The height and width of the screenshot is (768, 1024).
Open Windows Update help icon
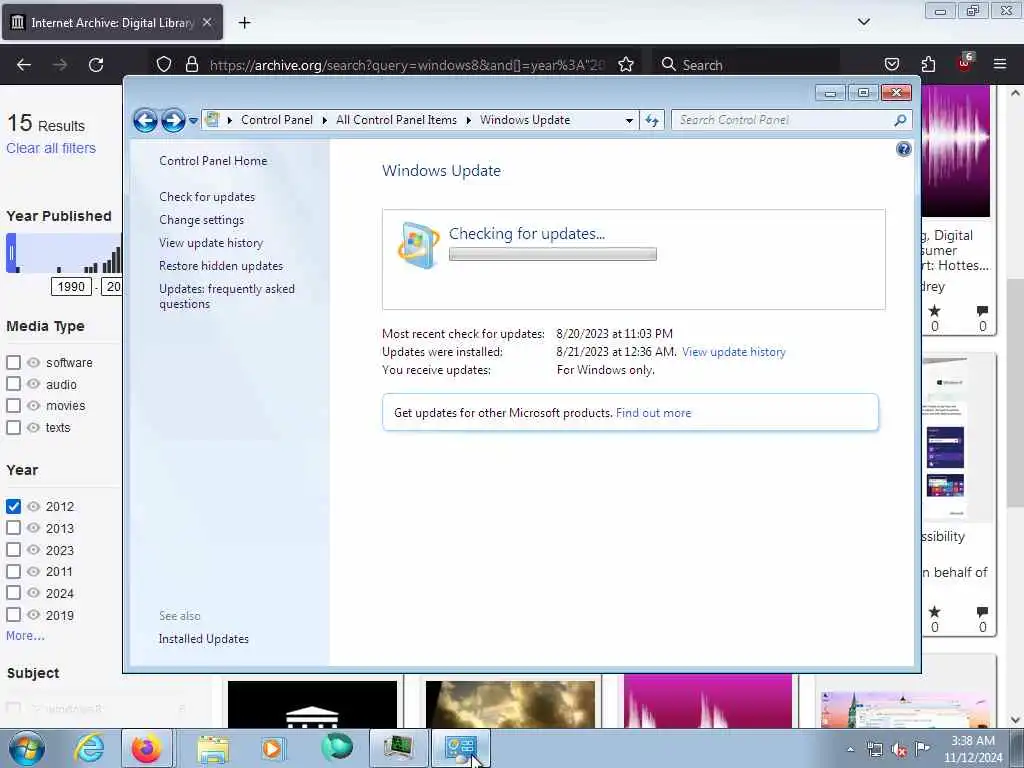coord(904,150)
